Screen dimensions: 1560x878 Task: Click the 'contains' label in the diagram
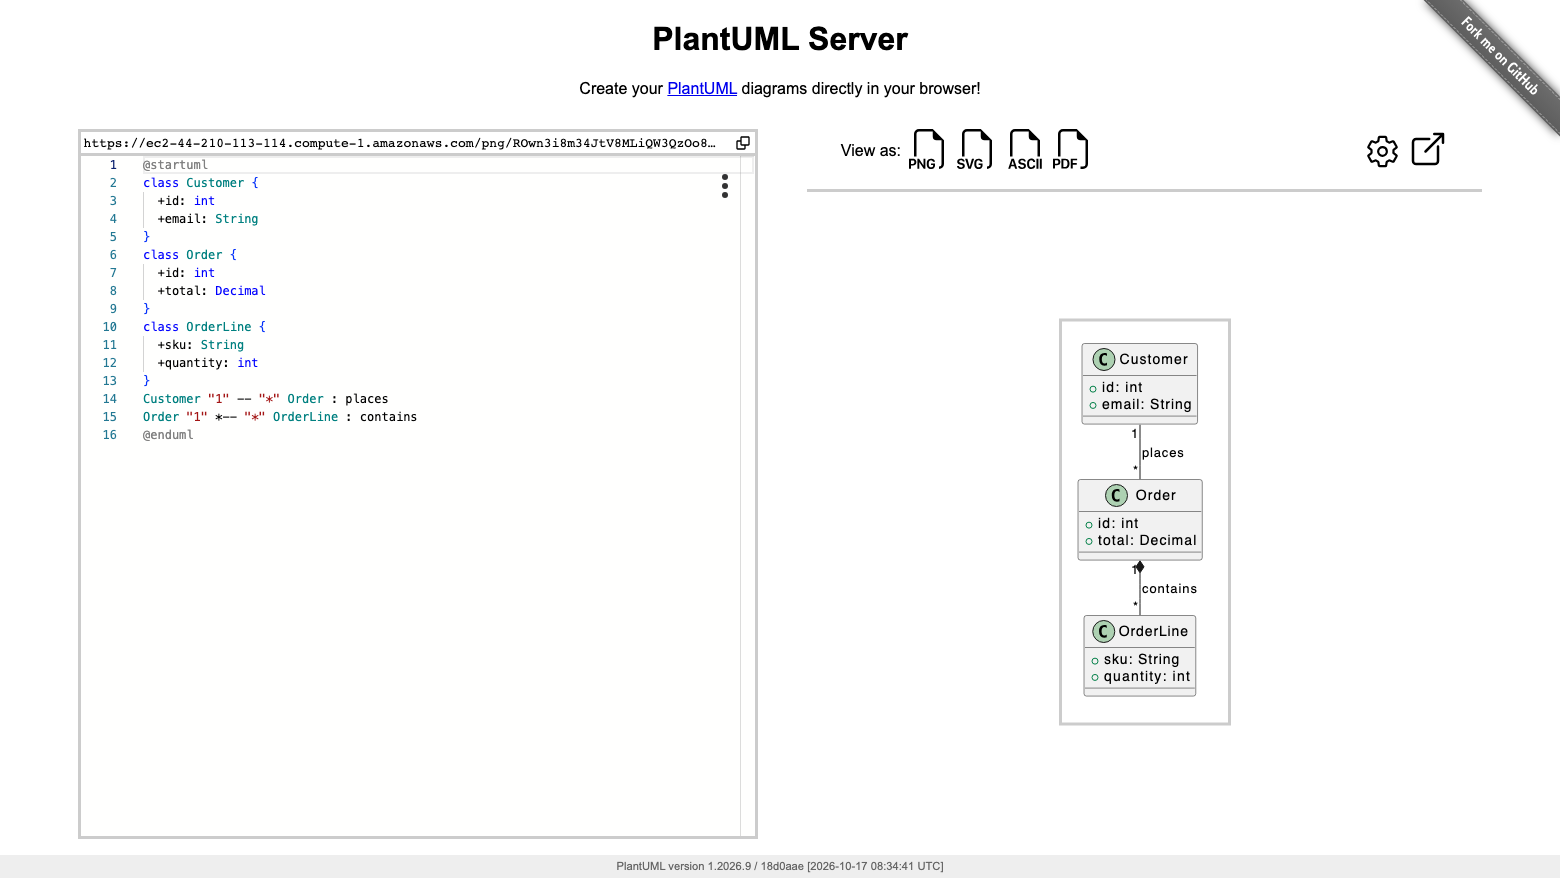point(1169,589)
